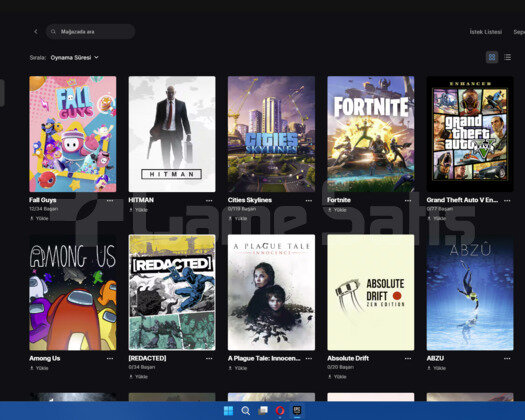Click the 'Among Us' title text
The image size is (525, 420).
45,358
